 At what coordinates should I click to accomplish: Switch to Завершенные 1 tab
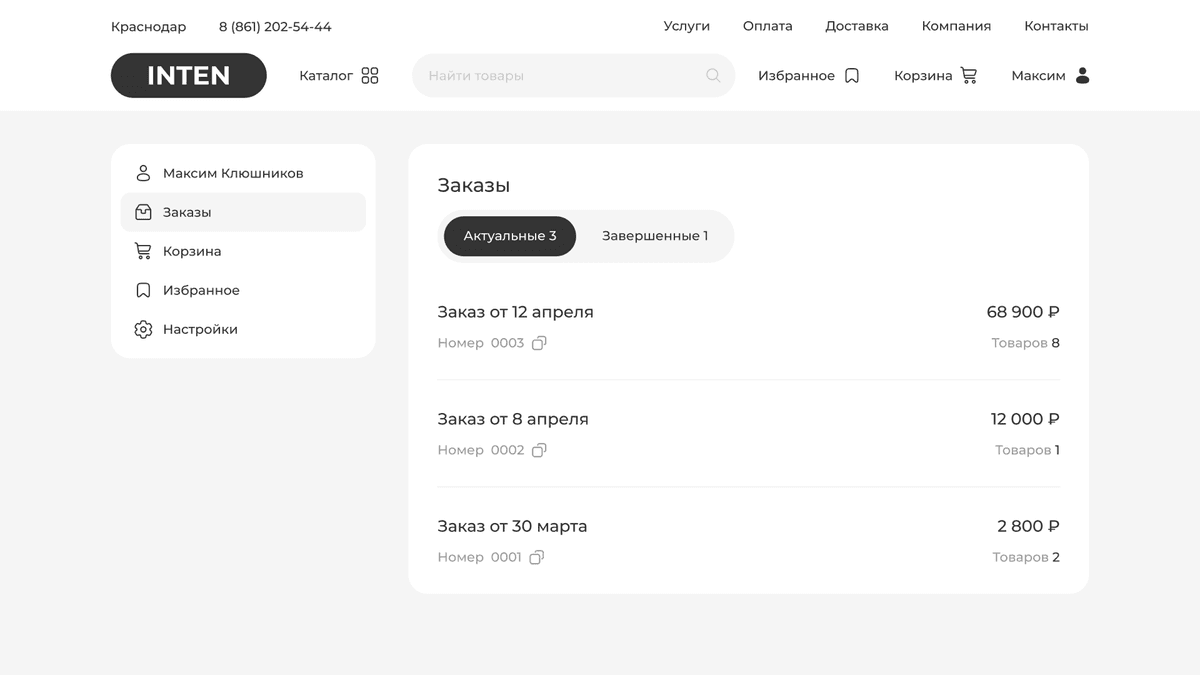[x=654, y=236]
